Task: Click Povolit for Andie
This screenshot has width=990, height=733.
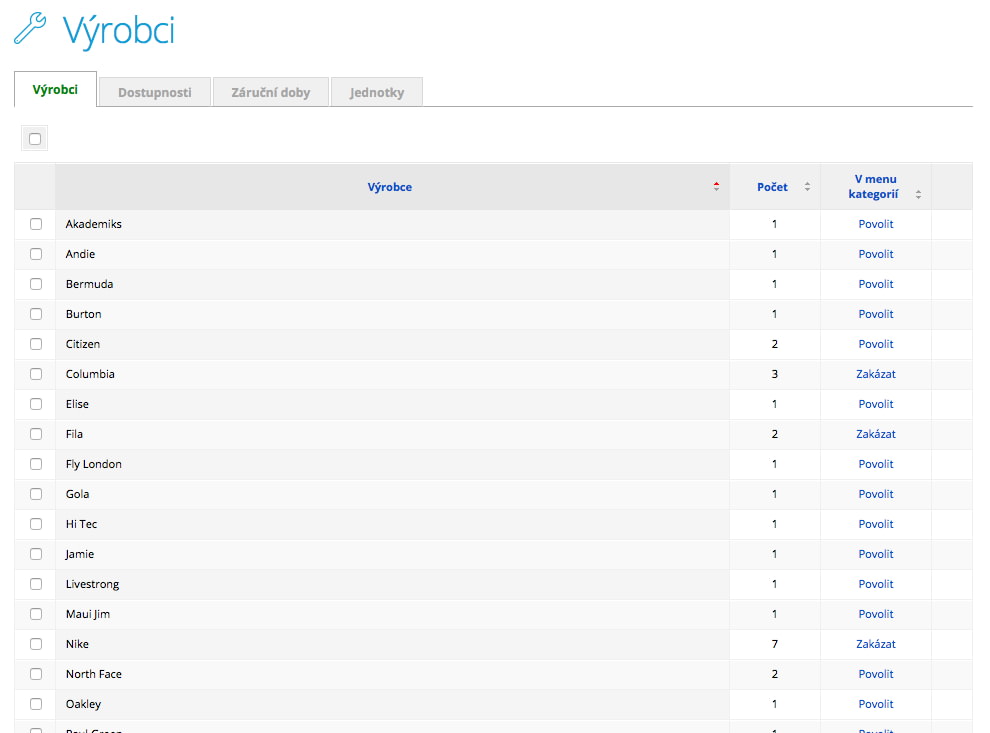Action: [876, 254]
